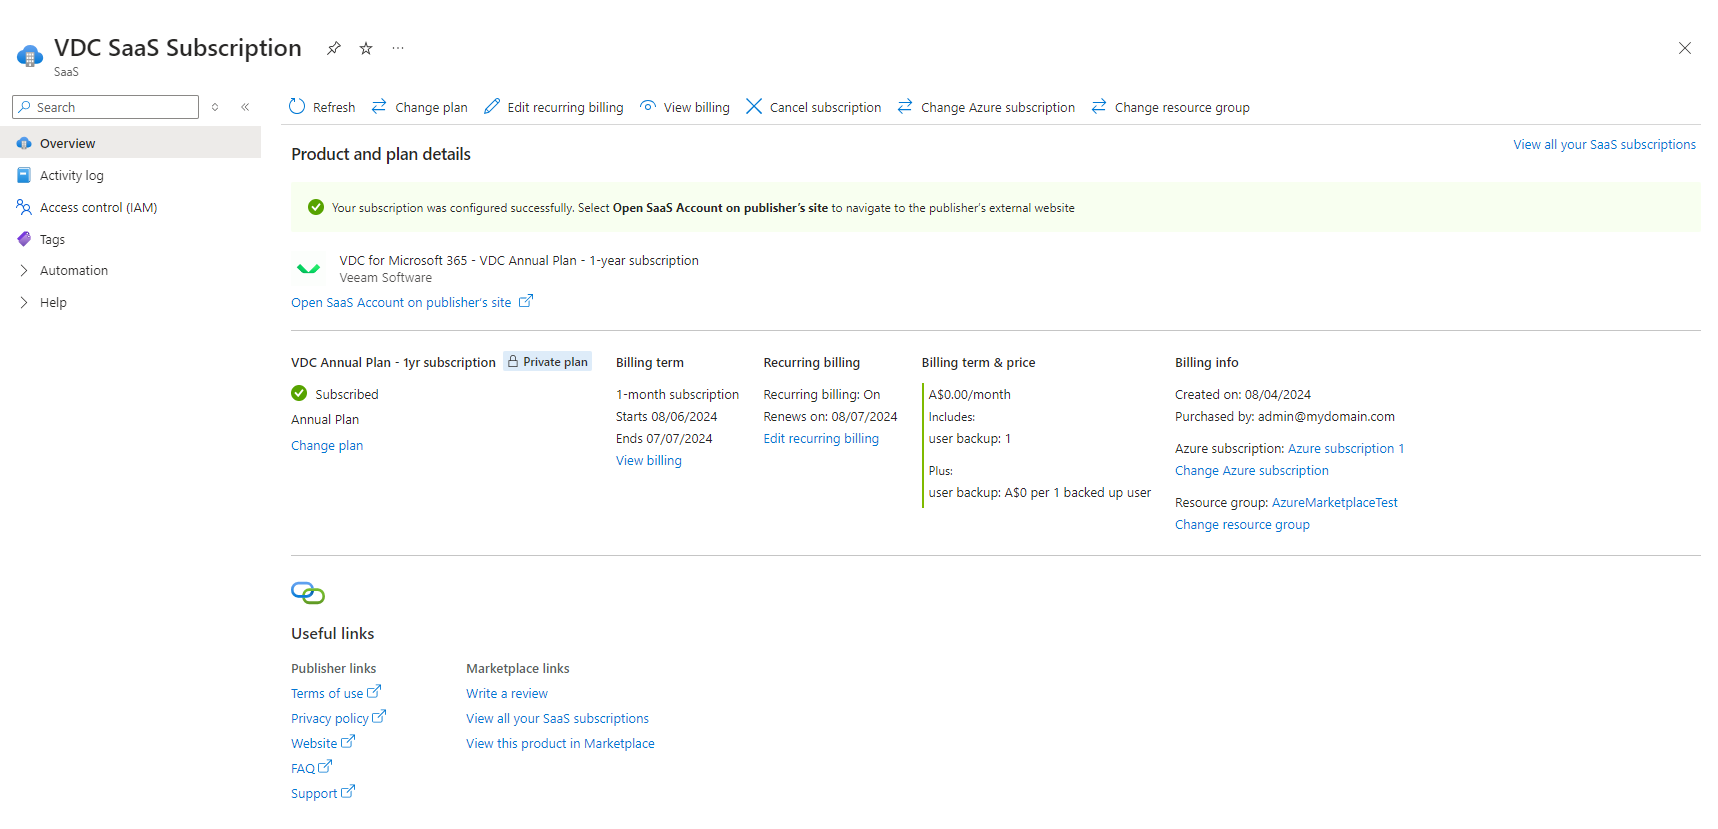1718x829 pixels.
Task: Open the Activity log
Action: pyautogui.click(x=130, y=175)
